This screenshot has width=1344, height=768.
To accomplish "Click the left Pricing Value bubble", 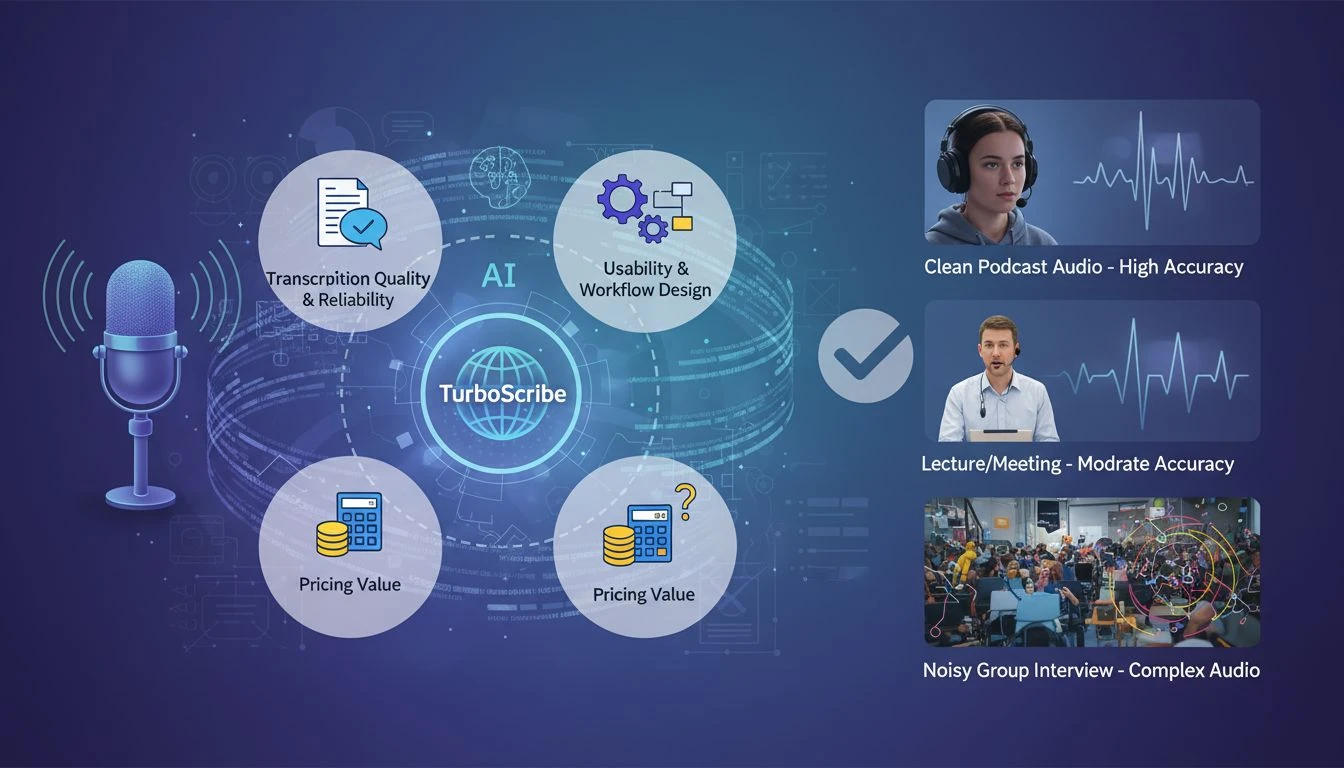I will (x=350, y=548).
